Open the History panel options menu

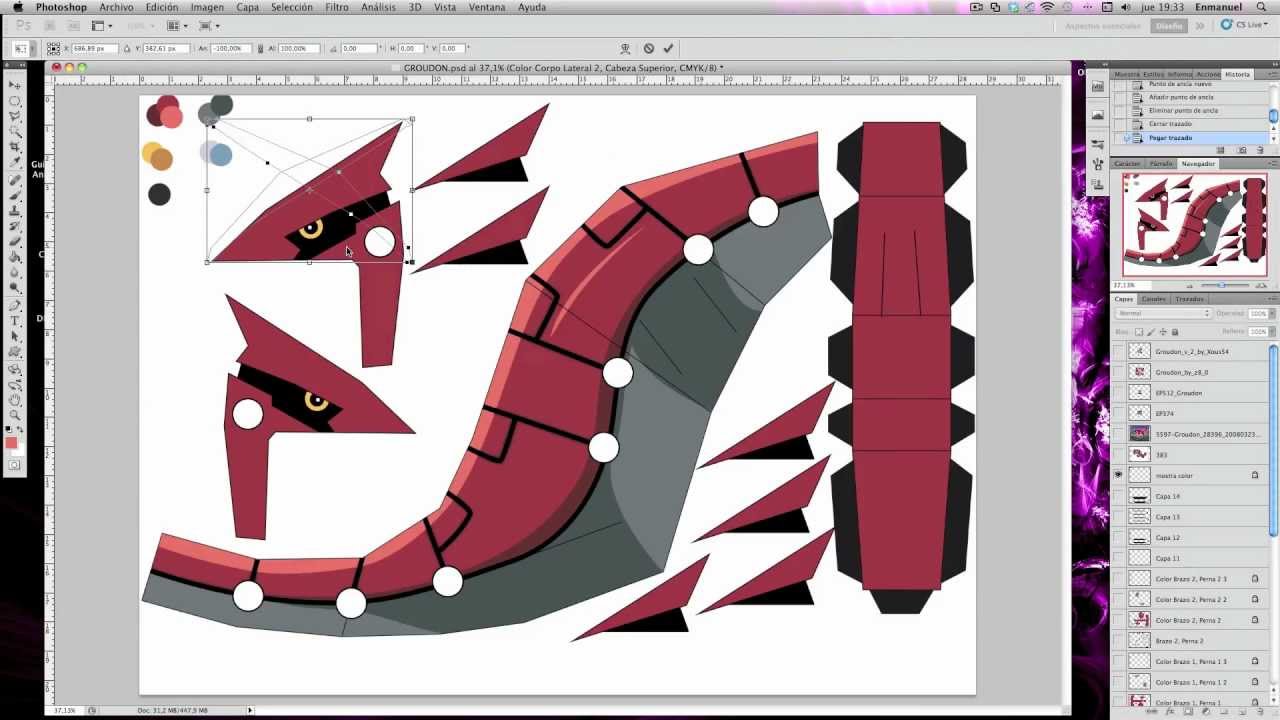click(x=1271, y=74)
